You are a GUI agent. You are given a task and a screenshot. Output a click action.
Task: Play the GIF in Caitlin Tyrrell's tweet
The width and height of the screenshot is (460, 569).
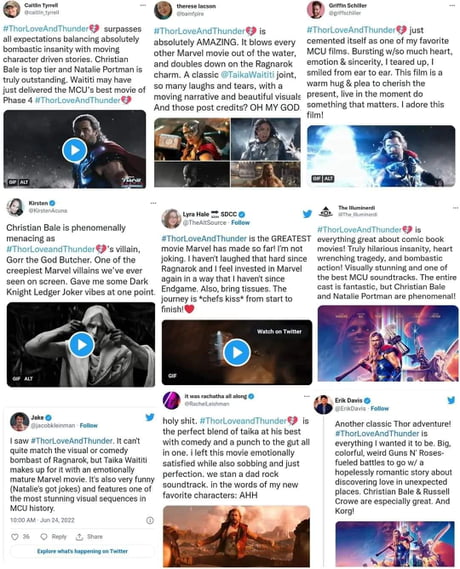74,150
